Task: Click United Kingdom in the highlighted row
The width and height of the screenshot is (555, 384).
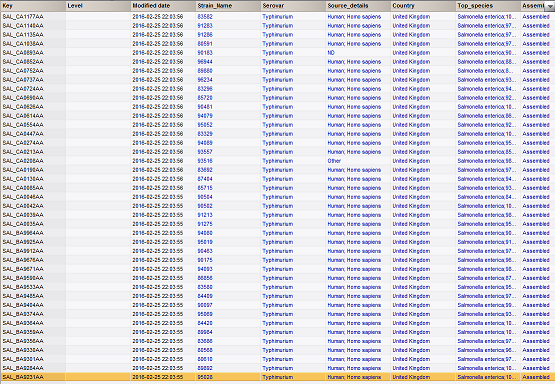Action: point(411,377)
